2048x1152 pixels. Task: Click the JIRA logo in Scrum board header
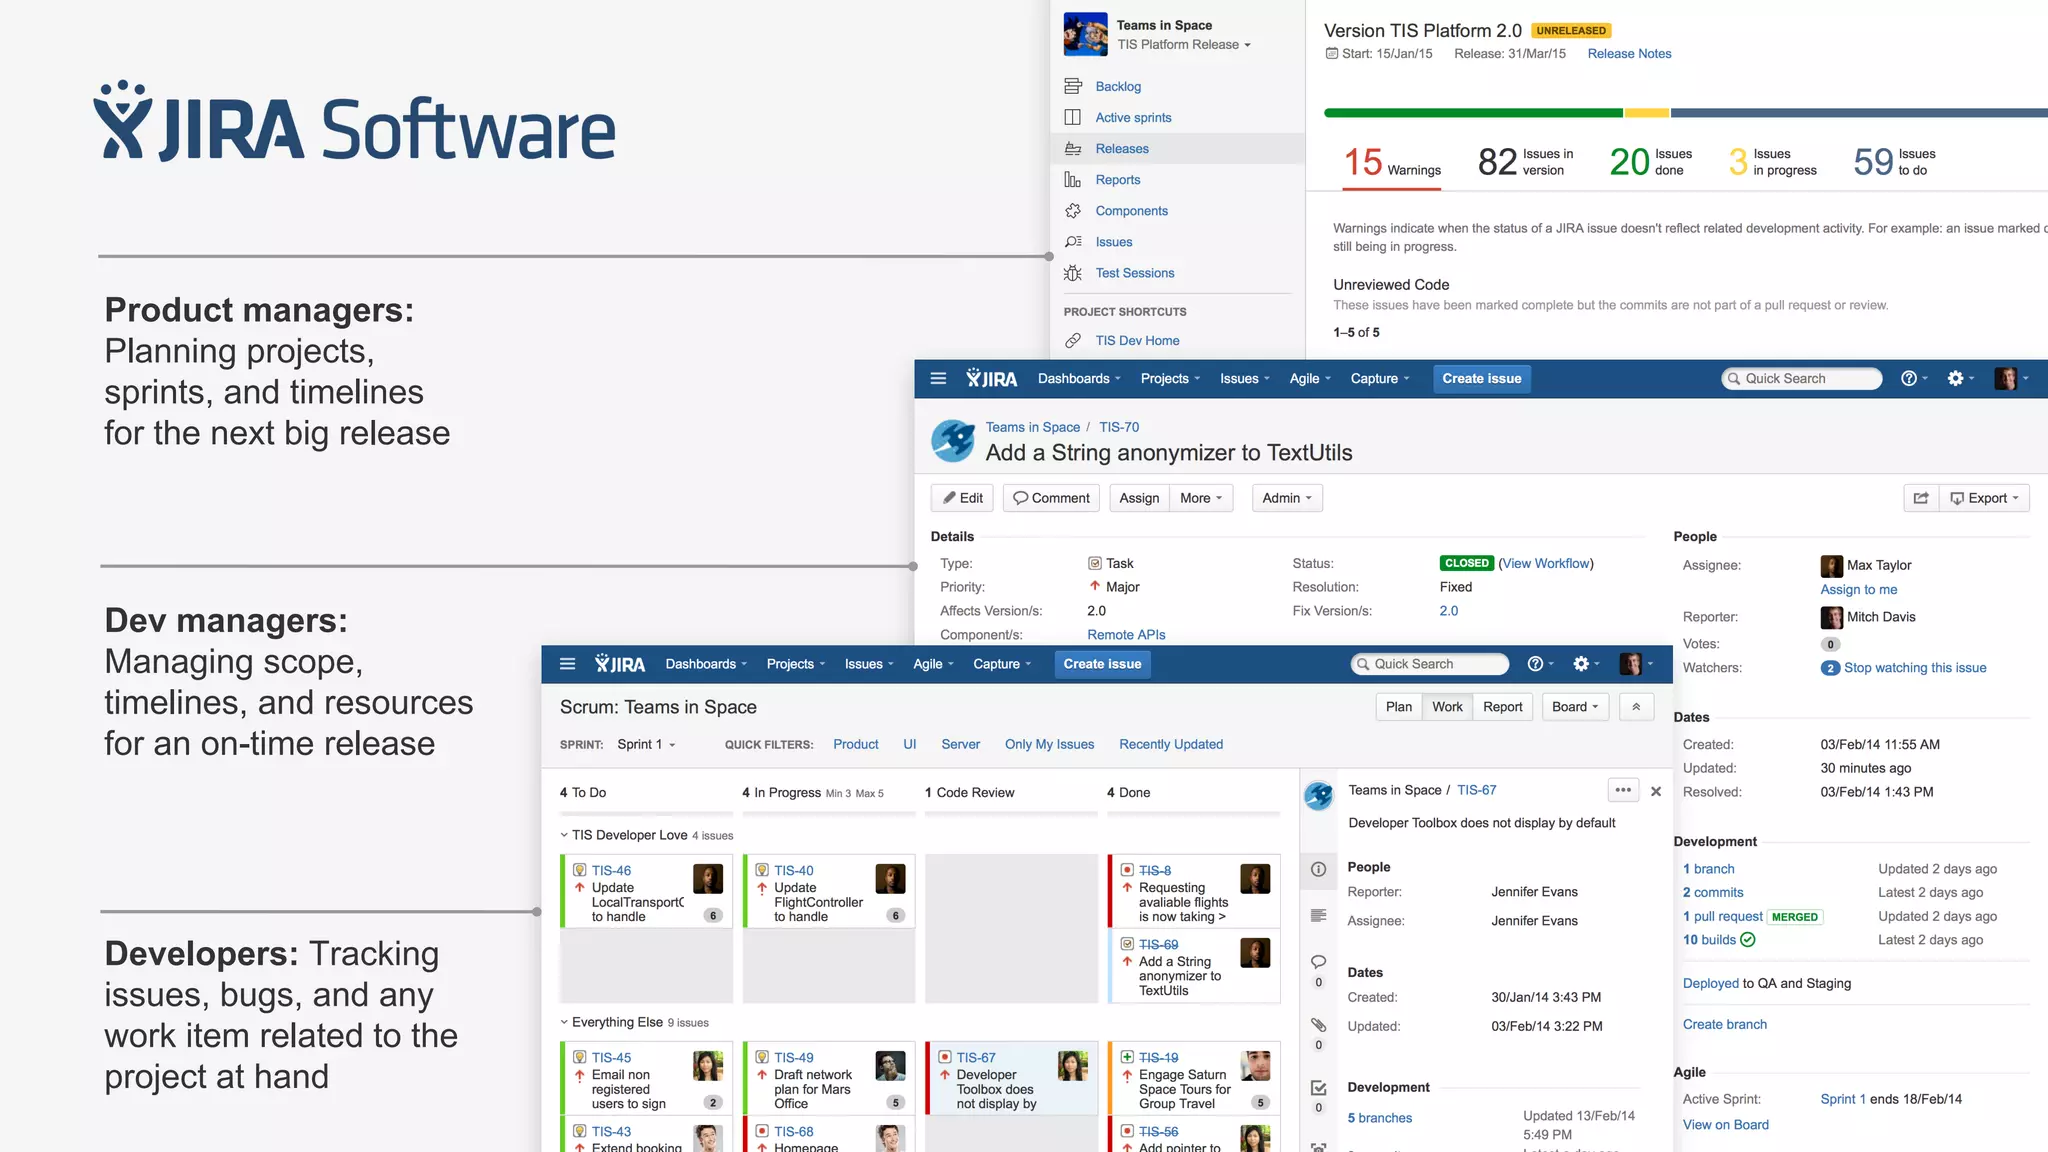620,663
